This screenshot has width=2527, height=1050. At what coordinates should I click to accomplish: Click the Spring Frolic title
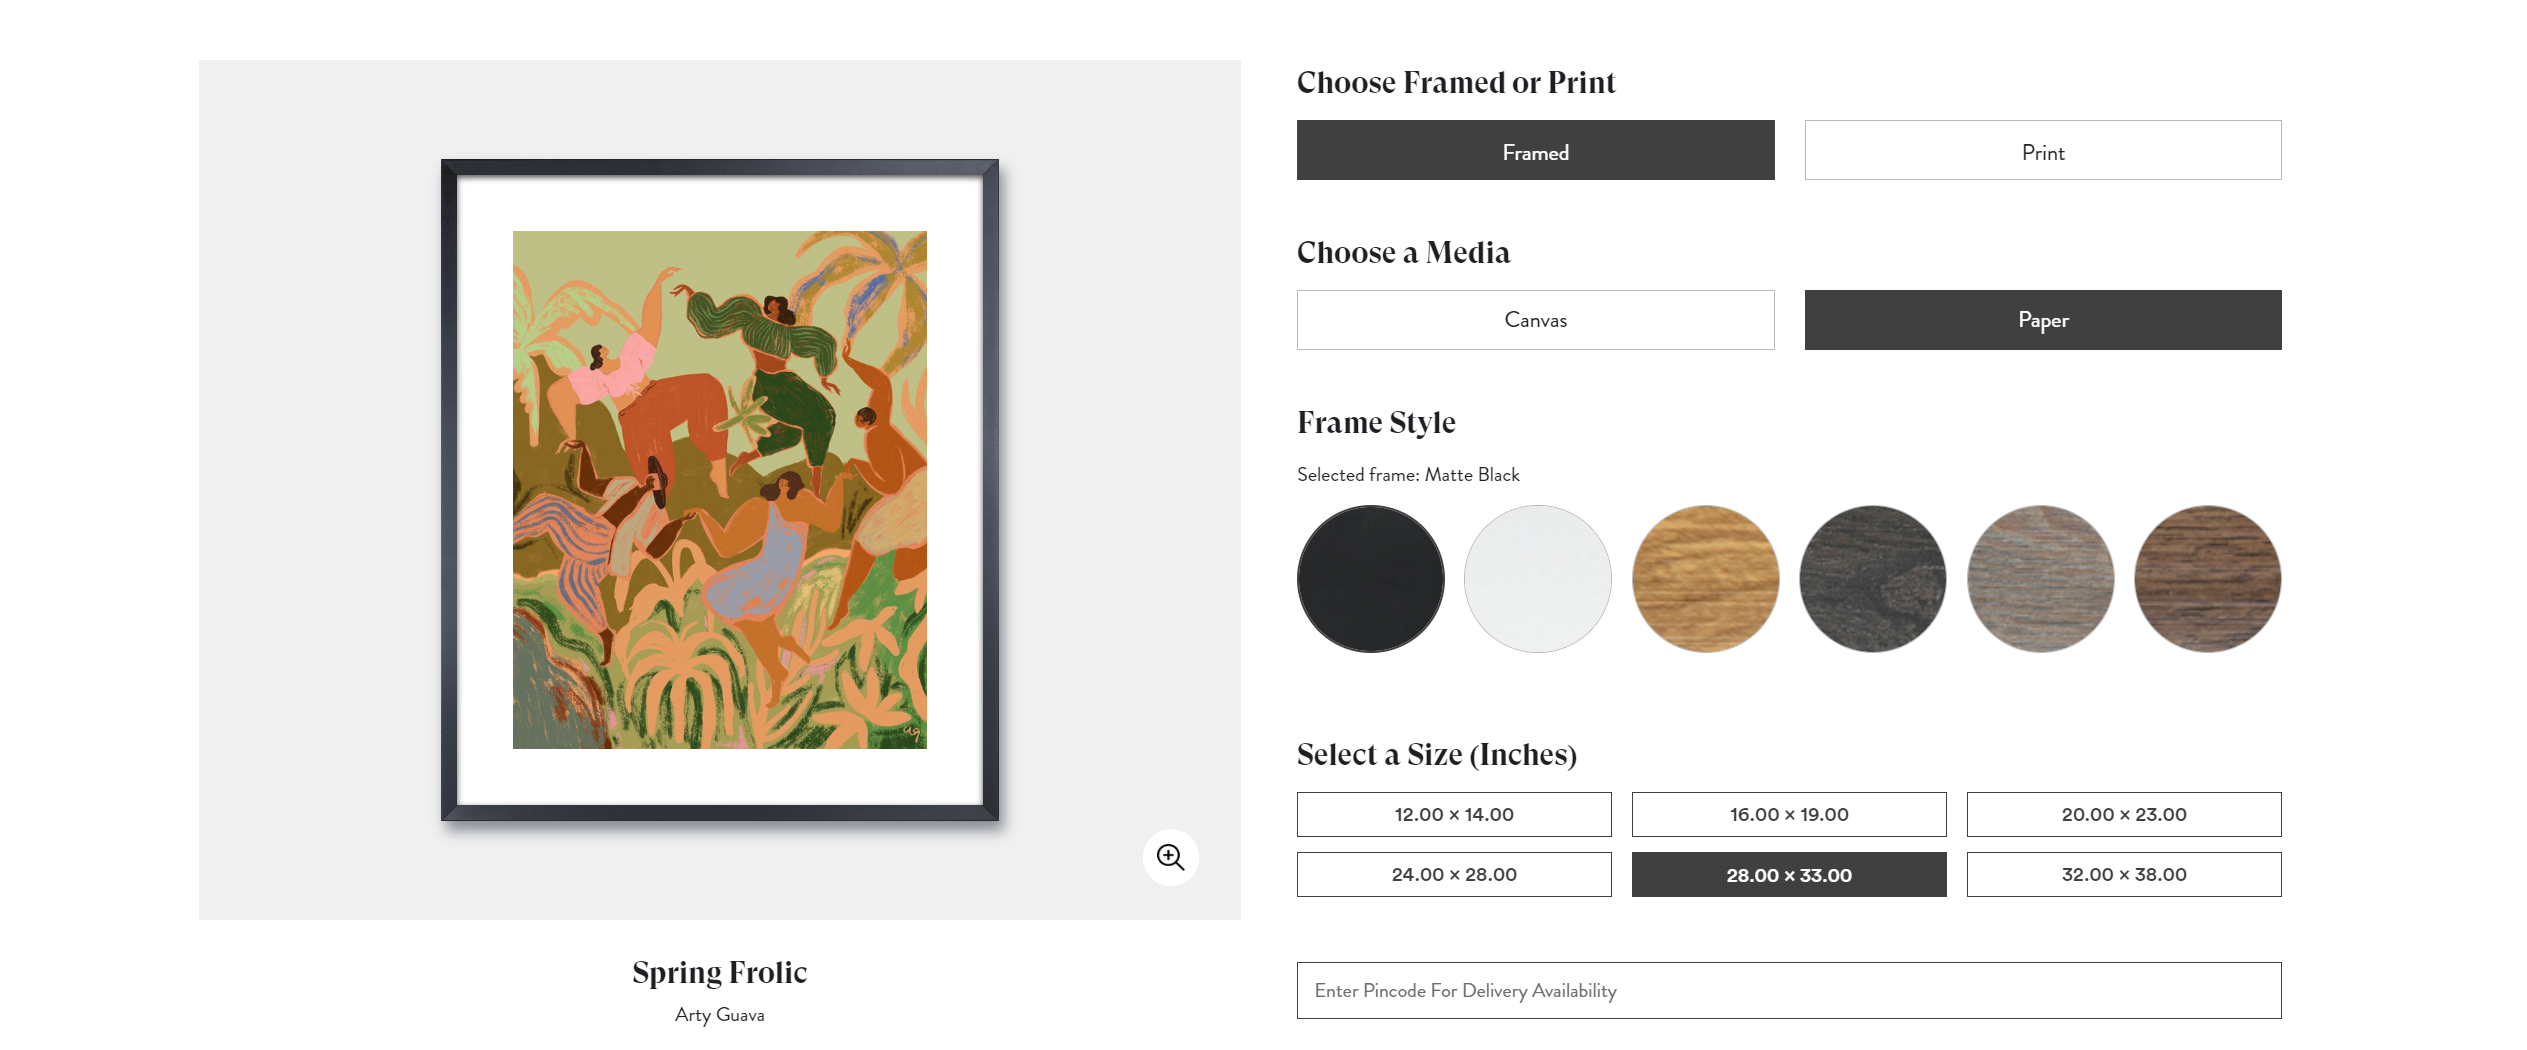[719, 971]
